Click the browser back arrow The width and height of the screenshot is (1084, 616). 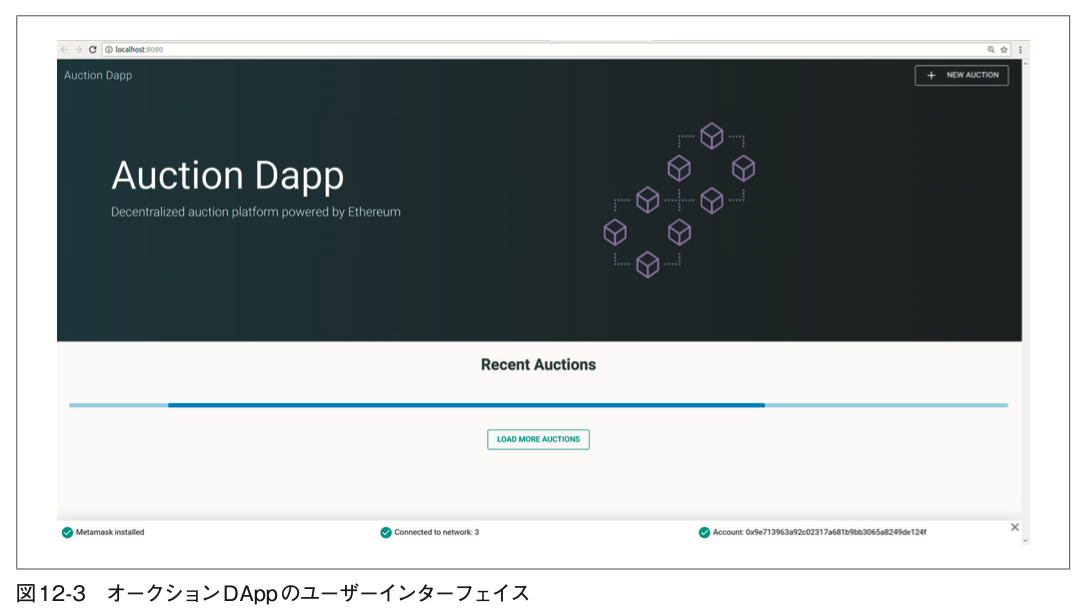click(64, 50)
